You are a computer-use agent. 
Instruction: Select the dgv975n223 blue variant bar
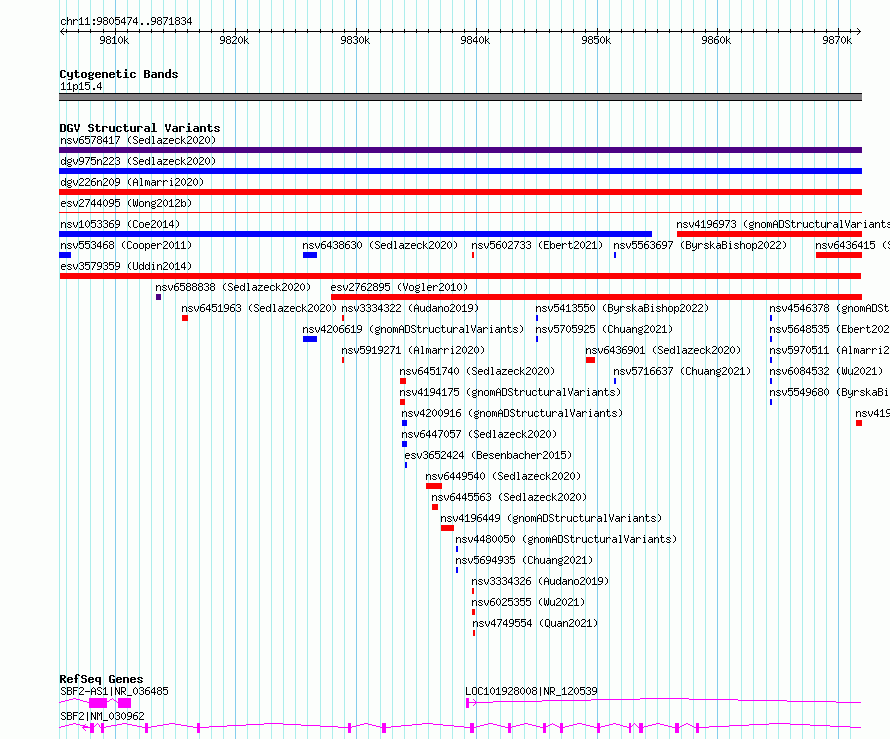tap(460, 171)
